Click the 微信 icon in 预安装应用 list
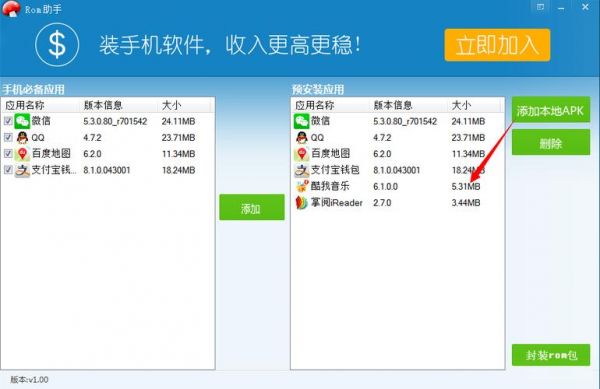Viewport: 600px width, 389px height. click(x=302, y=121)
